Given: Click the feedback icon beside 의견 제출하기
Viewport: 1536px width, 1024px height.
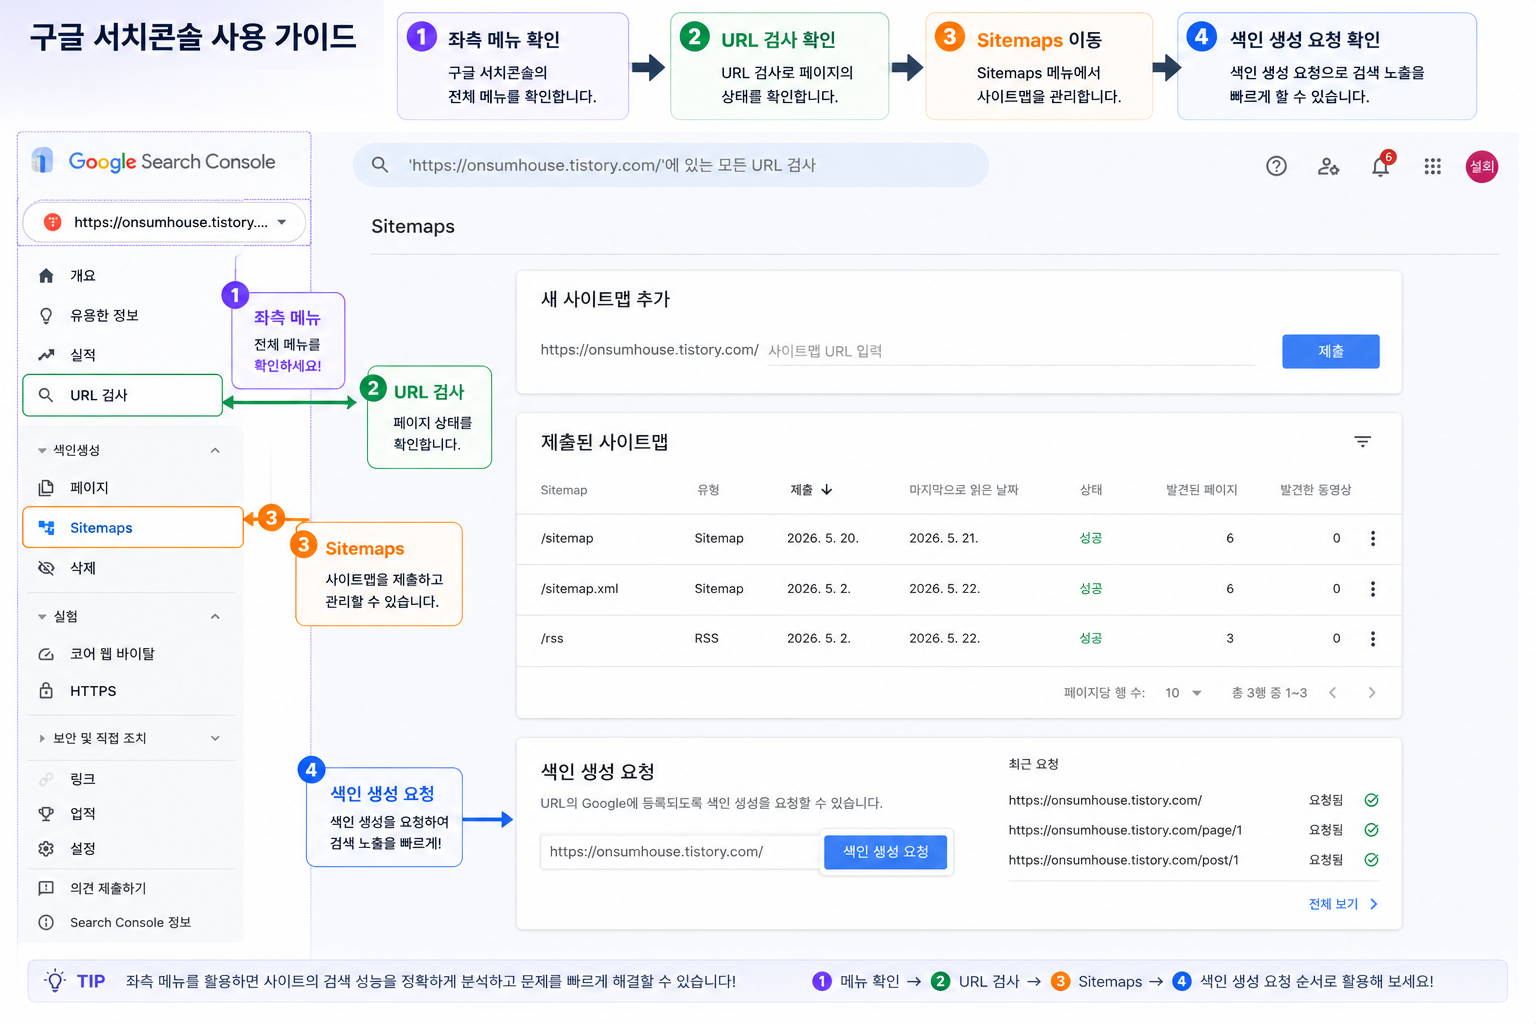Looking at the screenshot, I should click(x=46, y=888).
